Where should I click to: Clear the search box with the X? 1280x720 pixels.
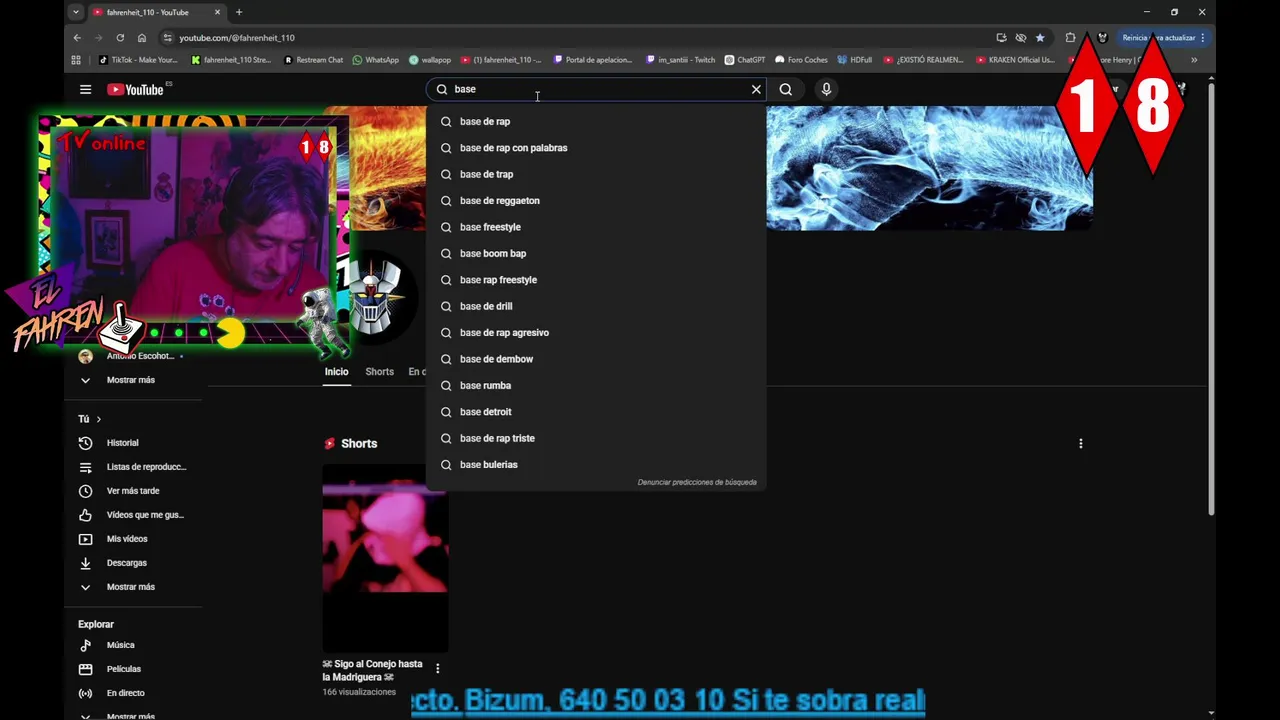coord(756,89)
